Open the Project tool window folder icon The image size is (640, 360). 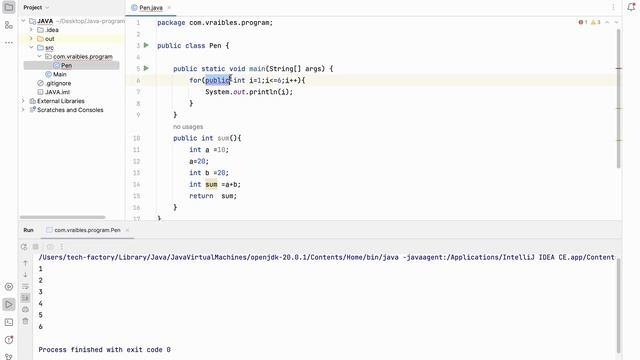click(x=9, y=7)
